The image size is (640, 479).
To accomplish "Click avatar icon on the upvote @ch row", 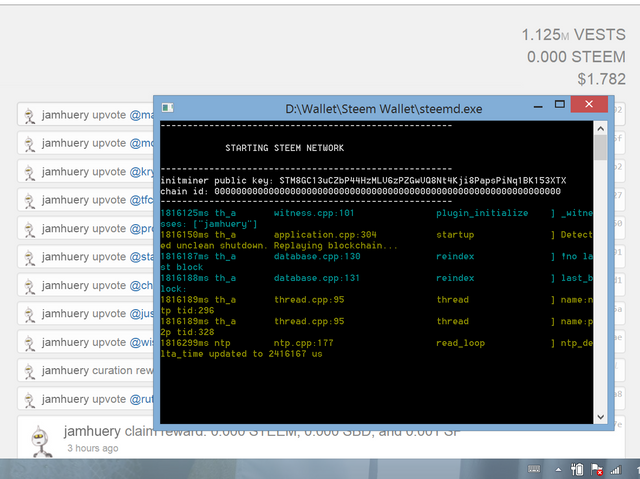I will (30, 286).
